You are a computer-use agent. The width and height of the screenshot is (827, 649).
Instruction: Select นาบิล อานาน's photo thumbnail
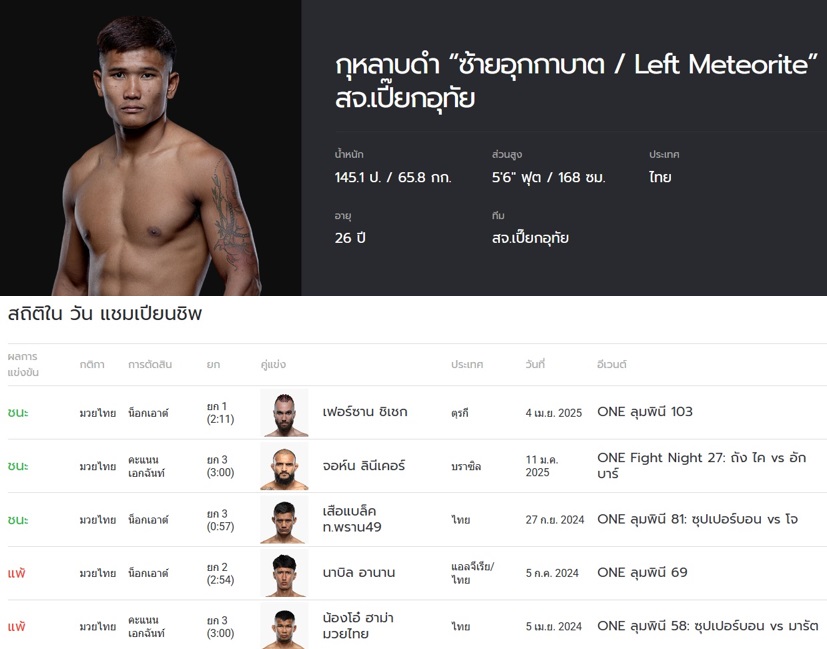coord(284,573)
